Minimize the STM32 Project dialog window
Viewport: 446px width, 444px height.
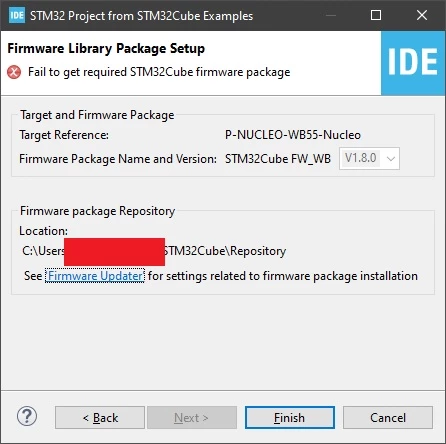coord(331,15)
